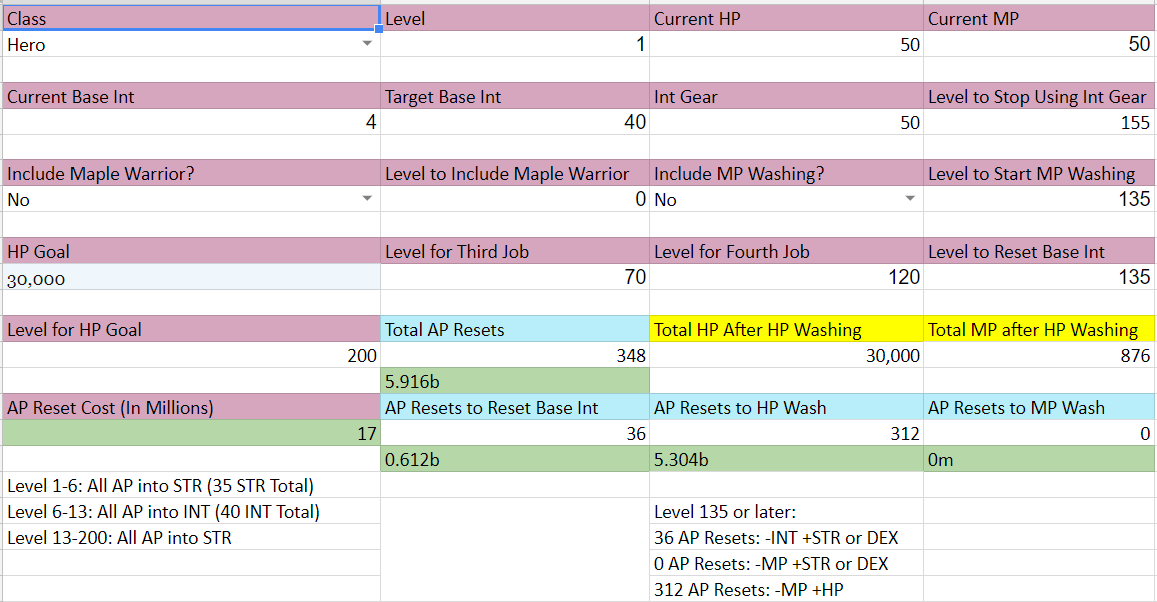The image size is (1157, 602).
Task: Select the AP Reset Cost value 17
Action: (x=191, y=433)
